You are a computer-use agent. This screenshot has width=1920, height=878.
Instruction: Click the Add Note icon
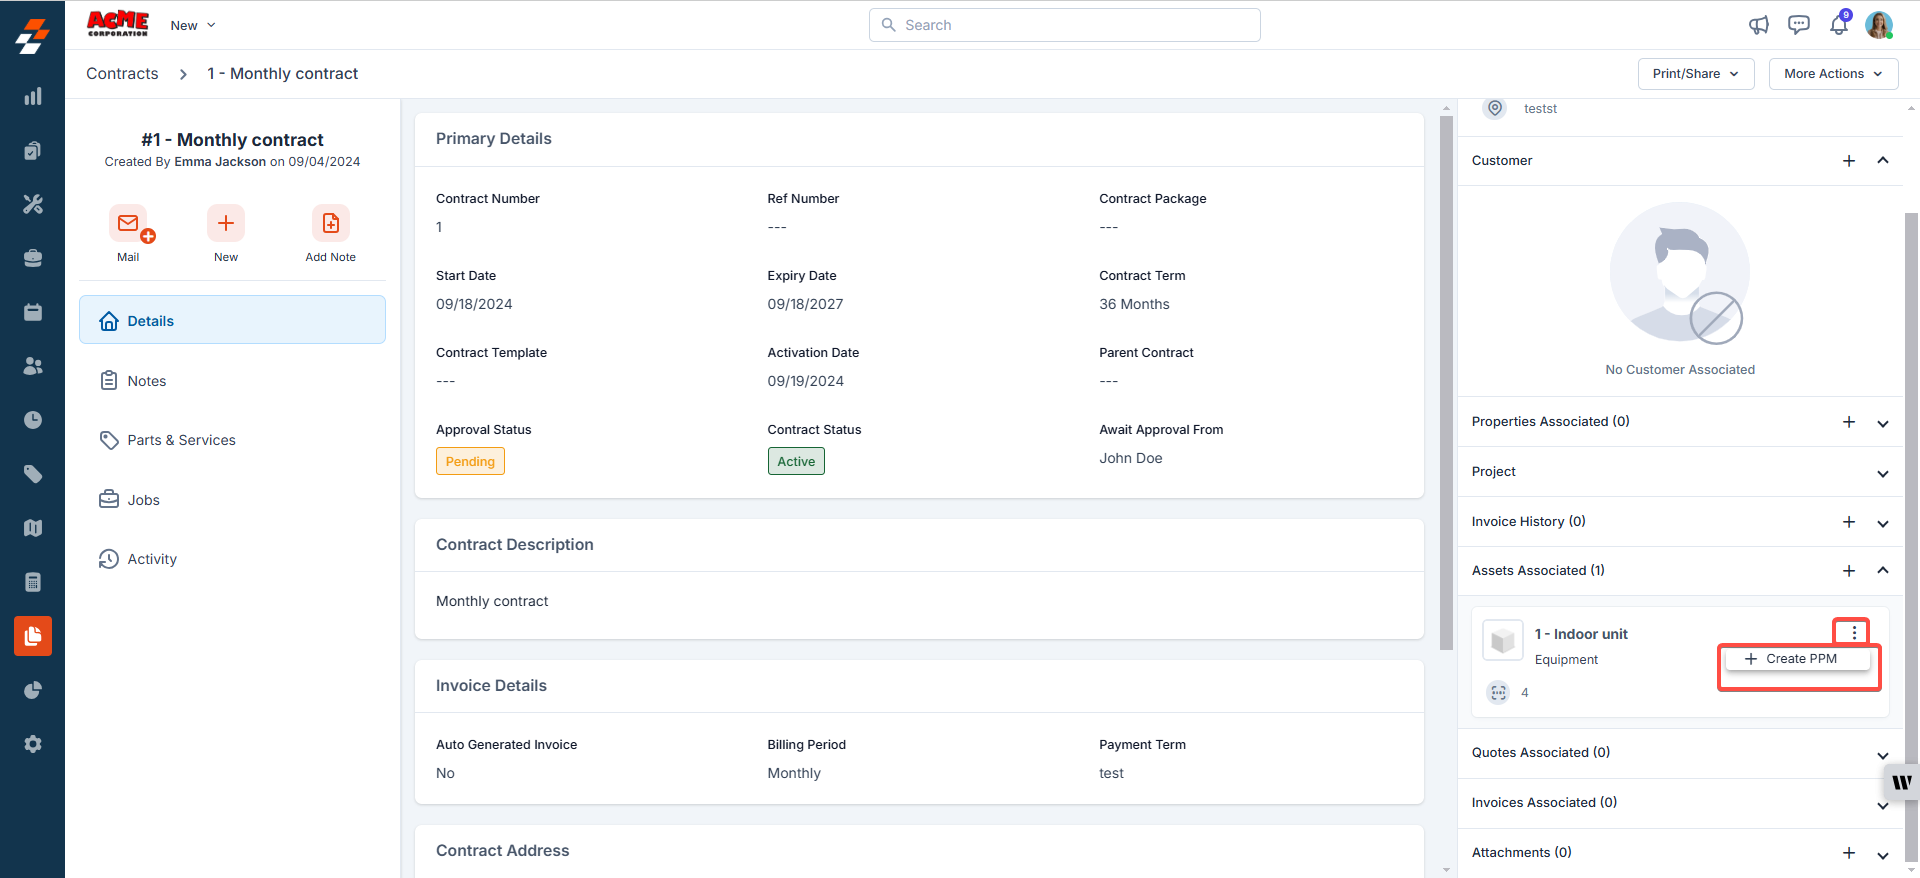pos(330,224)
